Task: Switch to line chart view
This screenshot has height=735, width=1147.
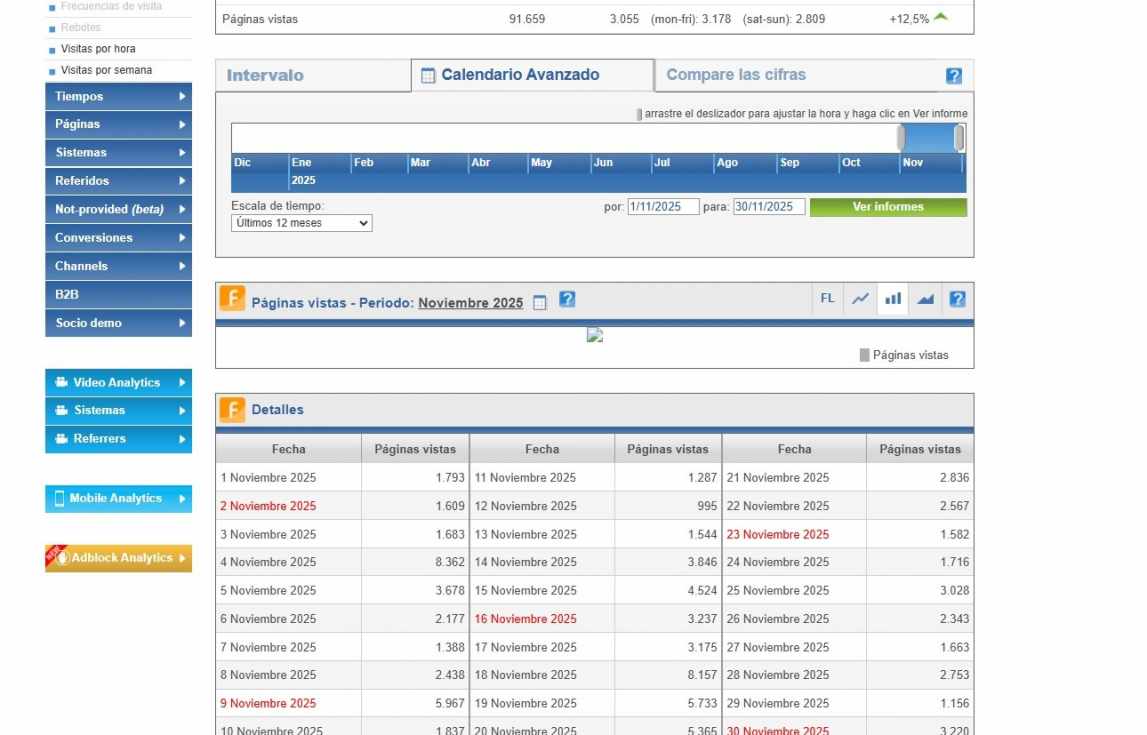Action: (x=860, y=299)
